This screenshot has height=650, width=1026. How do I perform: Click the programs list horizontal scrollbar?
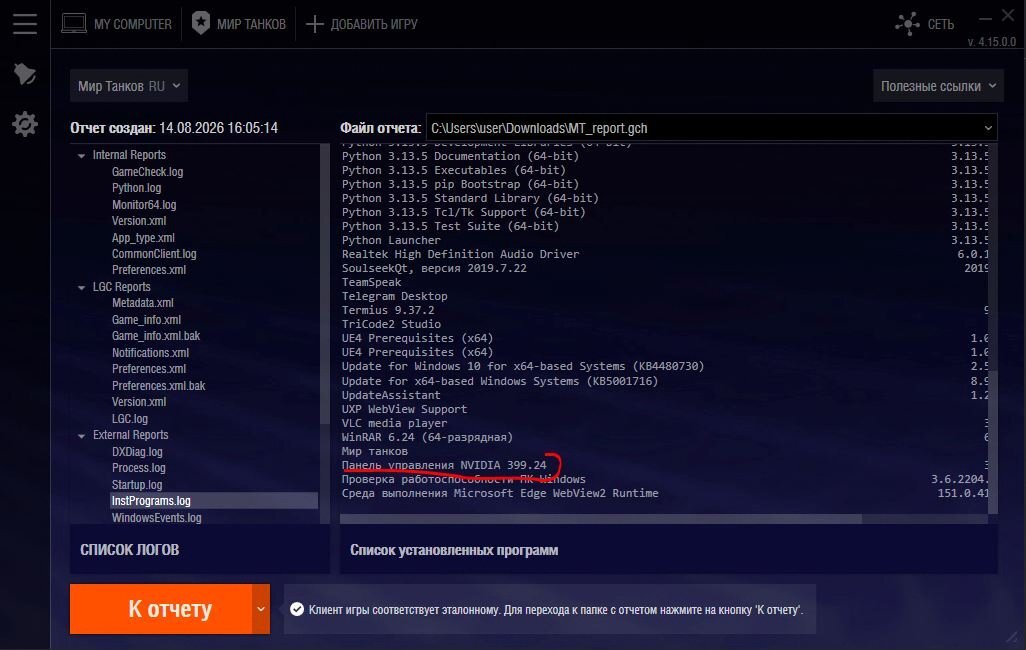(x=601, y=518)
